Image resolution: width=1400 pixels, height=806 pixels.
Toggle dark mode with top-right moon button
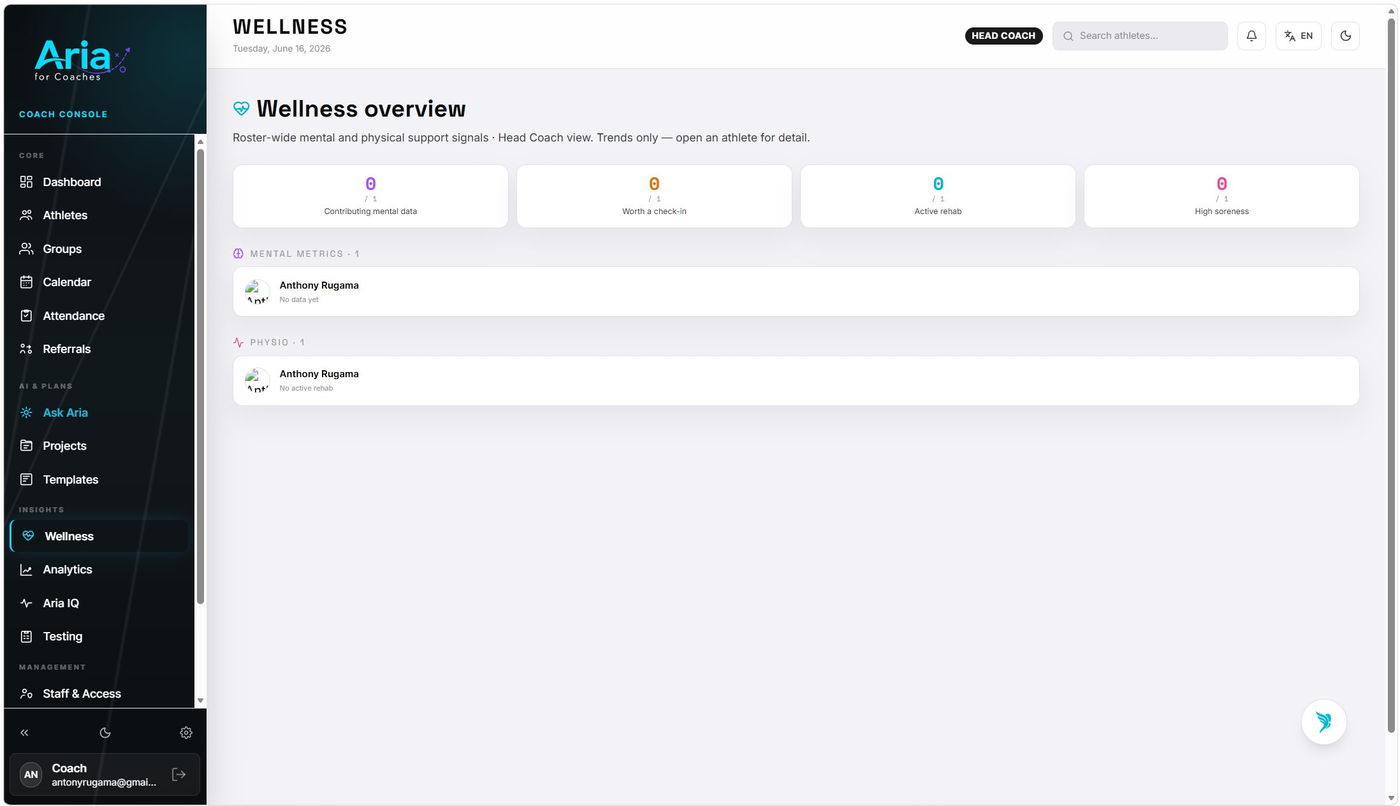pyautogui.click(x=1345, y=36)
